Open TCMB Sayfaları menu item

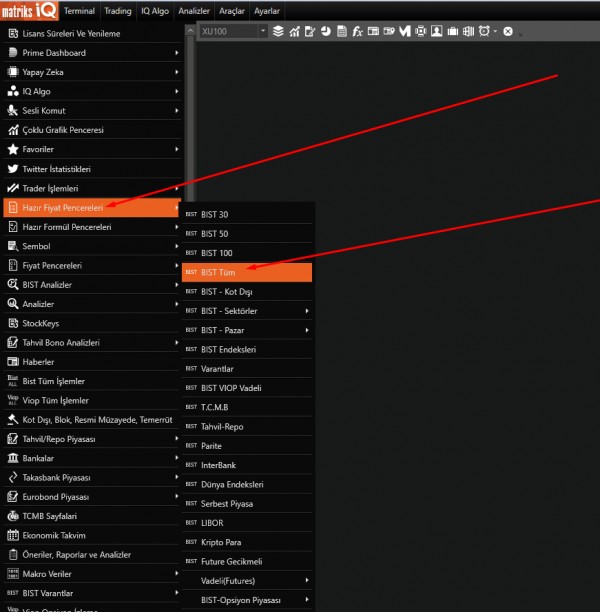coord(93,516)
